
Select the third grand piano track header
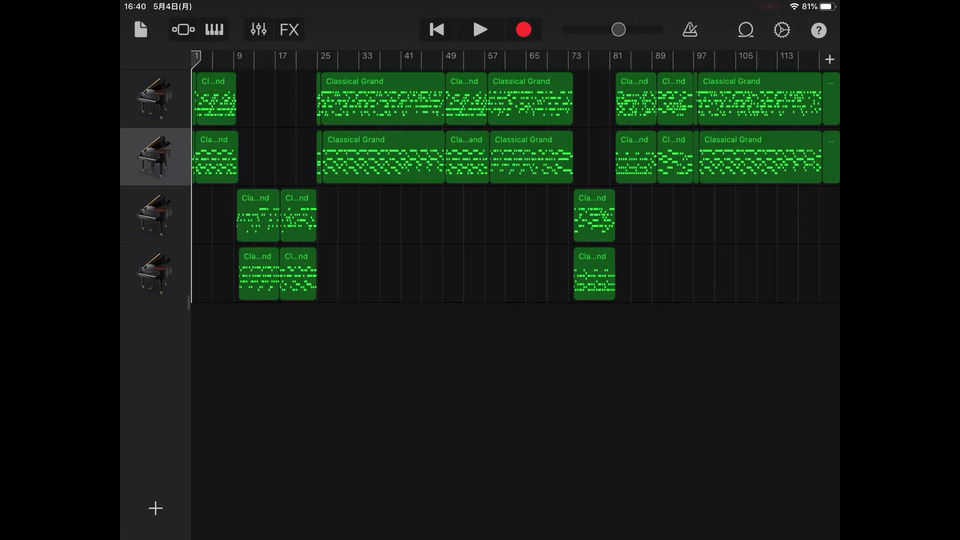(x=155, y=214)
